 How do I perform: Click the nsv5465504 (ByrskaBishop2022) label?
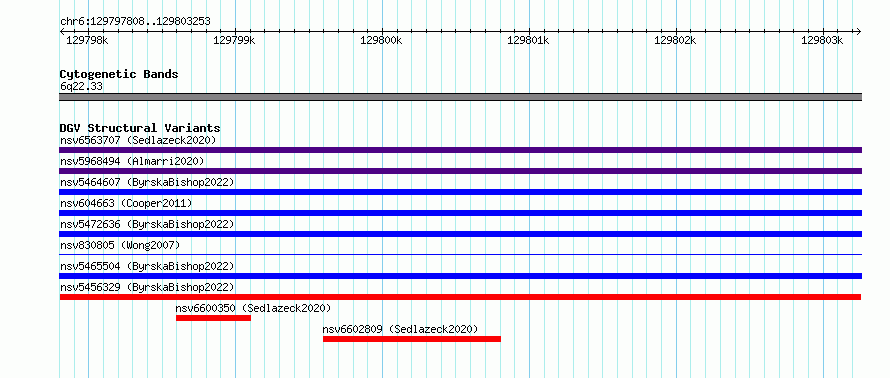[147, 266]
